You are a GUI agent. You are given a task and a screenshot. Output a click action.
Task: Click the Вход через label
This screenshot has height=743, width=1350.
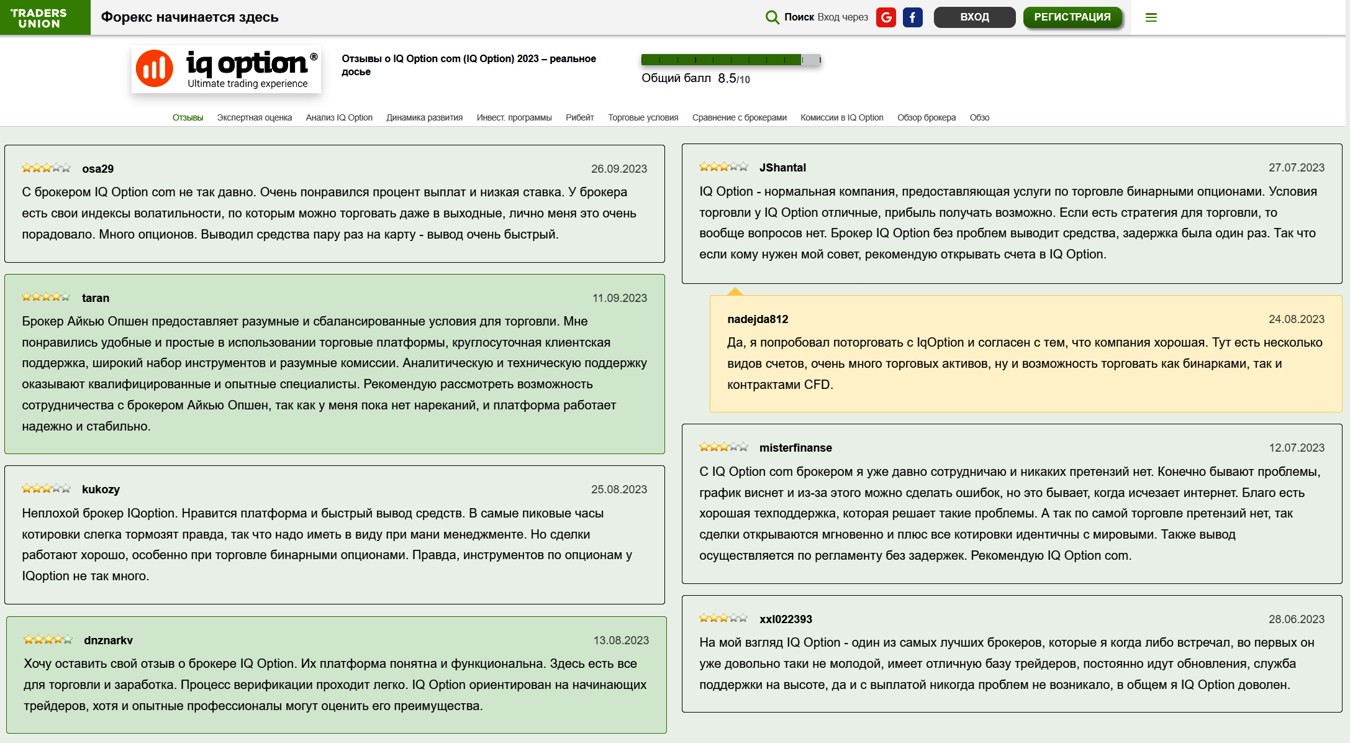[843, 17]
